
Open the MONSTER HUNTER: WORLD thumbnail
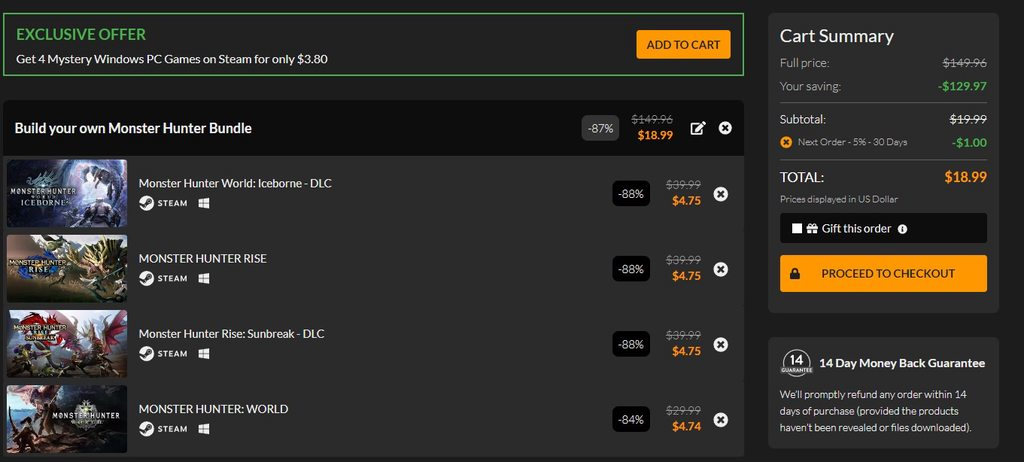67,419
